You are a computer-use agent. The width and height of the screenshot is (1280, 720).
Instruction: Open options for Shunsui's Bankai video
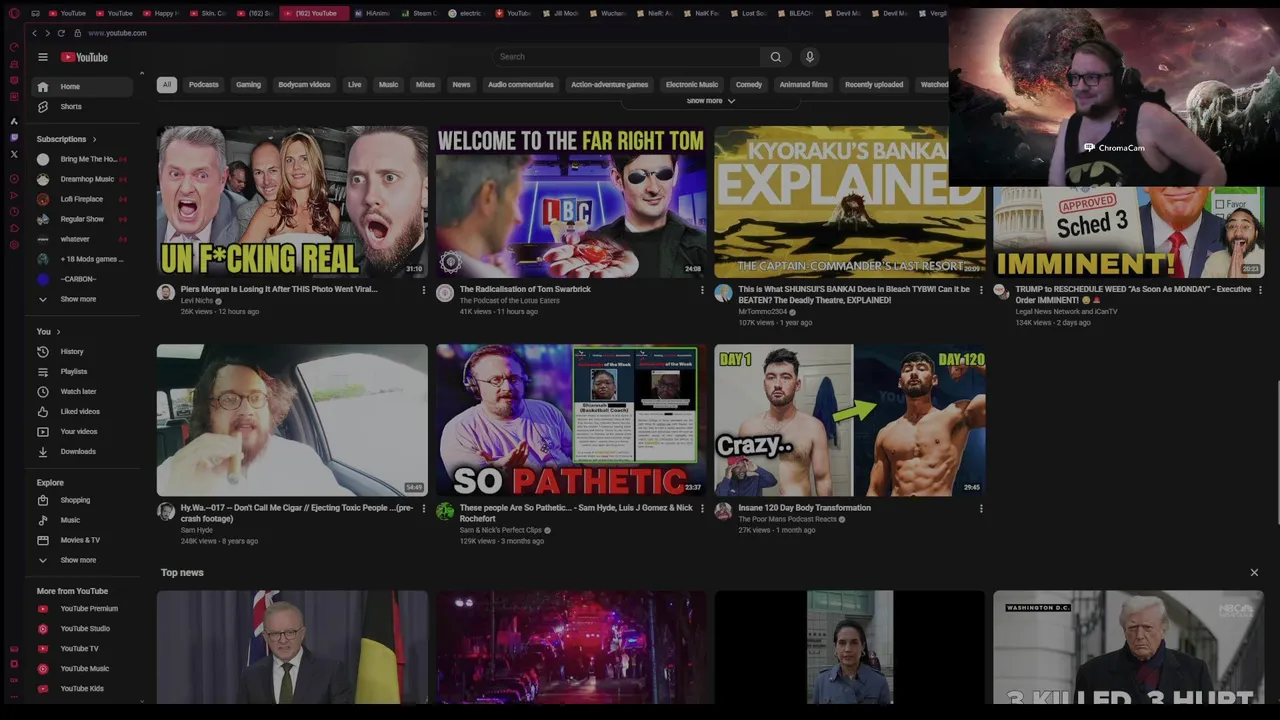[981, 290]
